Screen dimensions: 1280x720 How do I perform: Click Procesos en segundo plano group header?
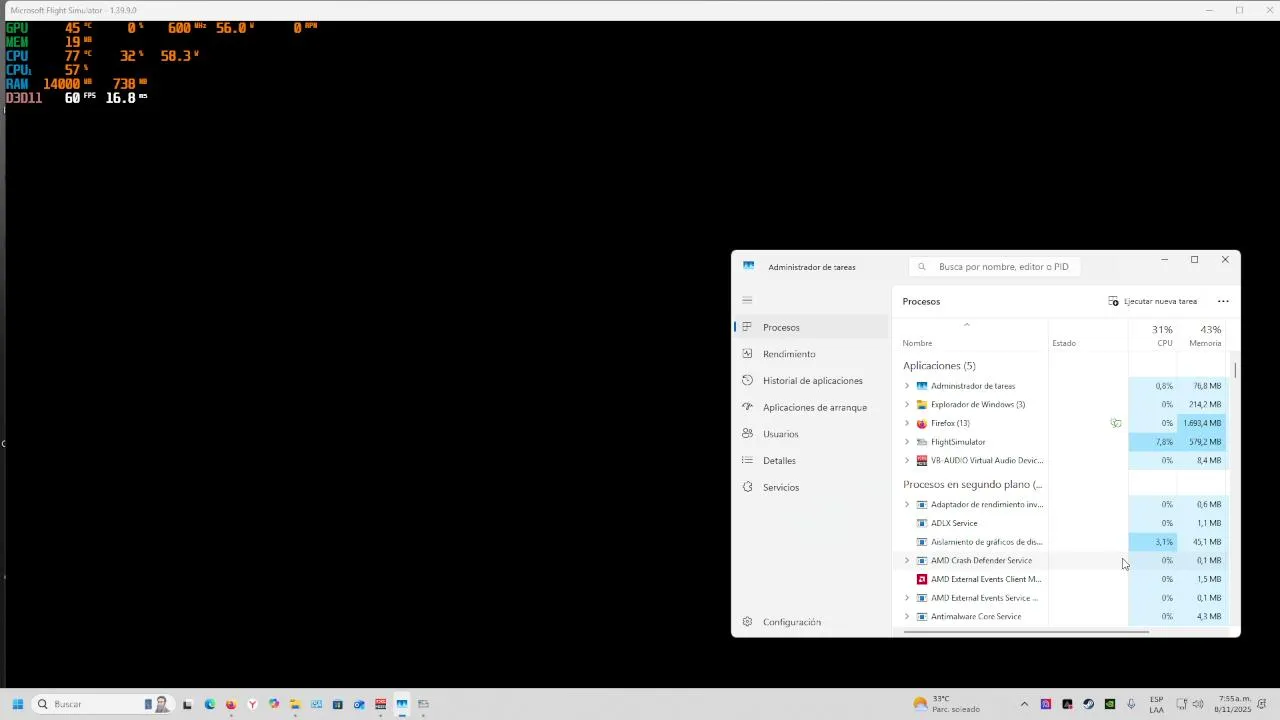point(972,485)
